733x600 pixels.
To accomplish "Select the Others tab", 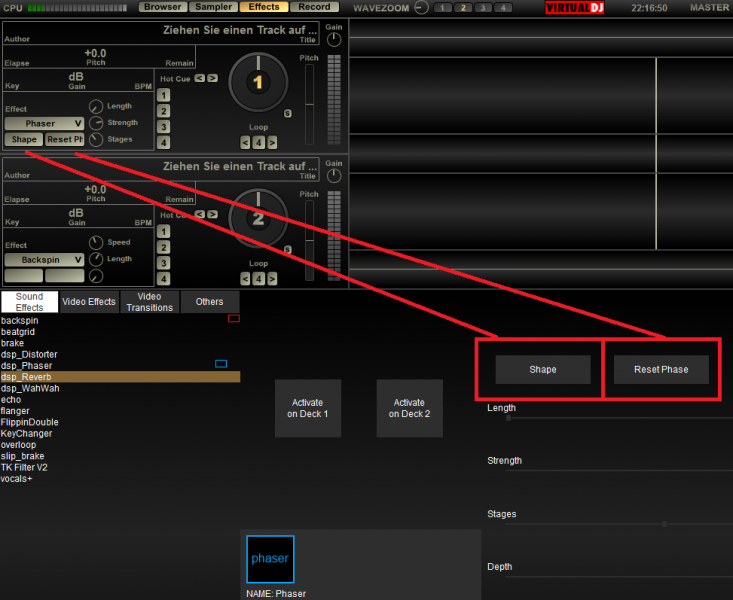I will 209,302.
